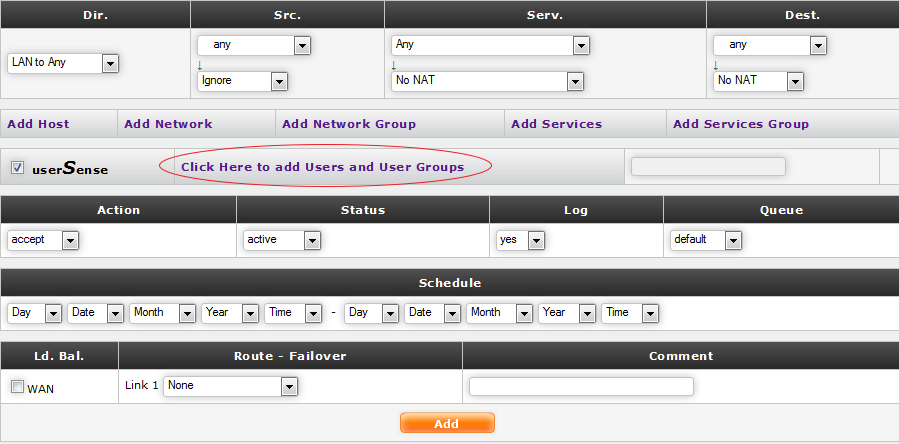Open the Dest. 'No NAT' dropdown
This screenshot has width=899, height=444.
760,81
